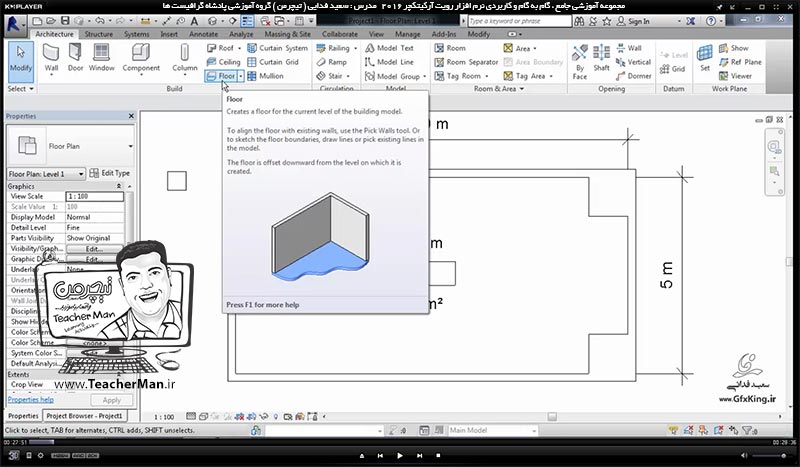Open the Floor tool dropdown arrow
The image size is (800, 467).
tap(241, 76)
